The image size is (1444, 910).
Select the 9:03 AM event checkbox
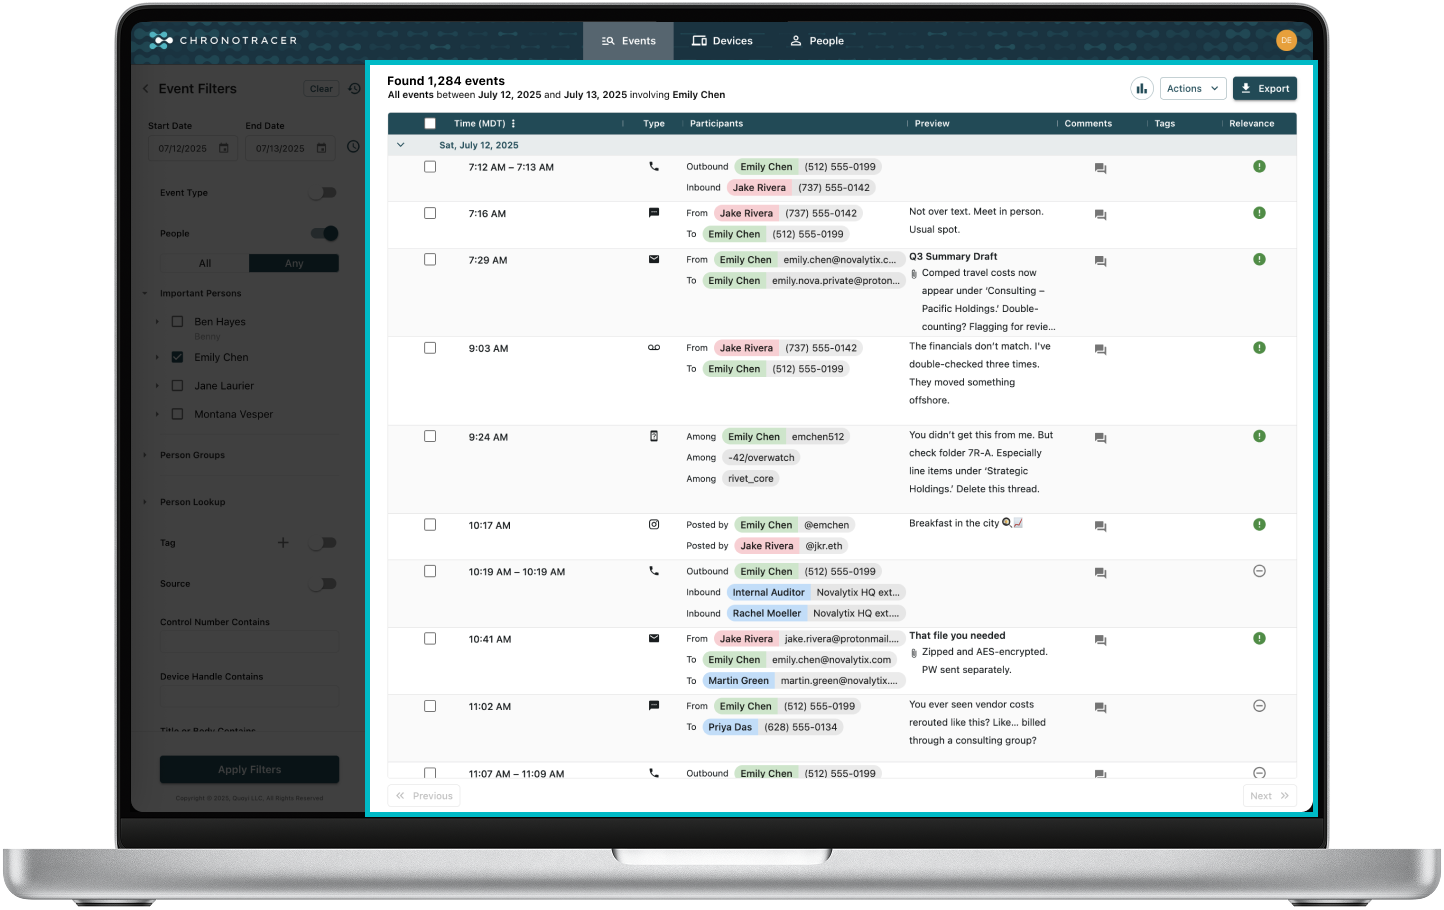coord(430,348)
